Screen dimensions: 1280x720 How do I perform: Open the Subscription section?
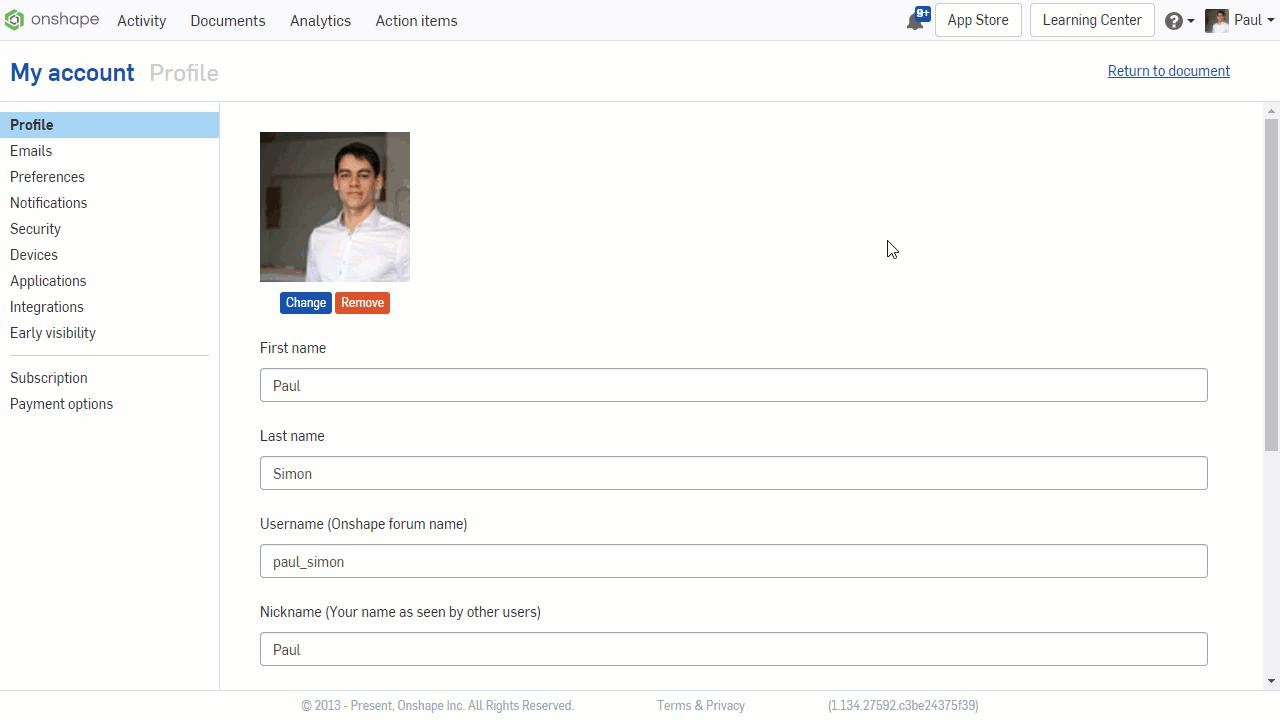pyautogui.click(x=49, y=378)
